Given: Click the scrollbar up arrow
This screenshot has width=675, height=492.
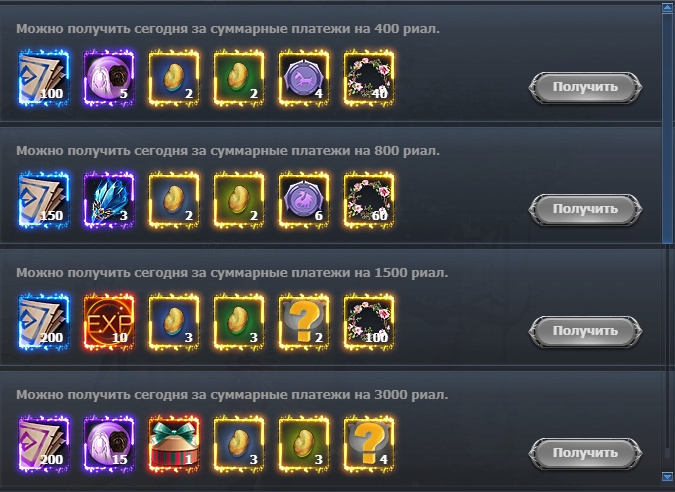Looking at the screenshot, I should [x=667, y=8].
